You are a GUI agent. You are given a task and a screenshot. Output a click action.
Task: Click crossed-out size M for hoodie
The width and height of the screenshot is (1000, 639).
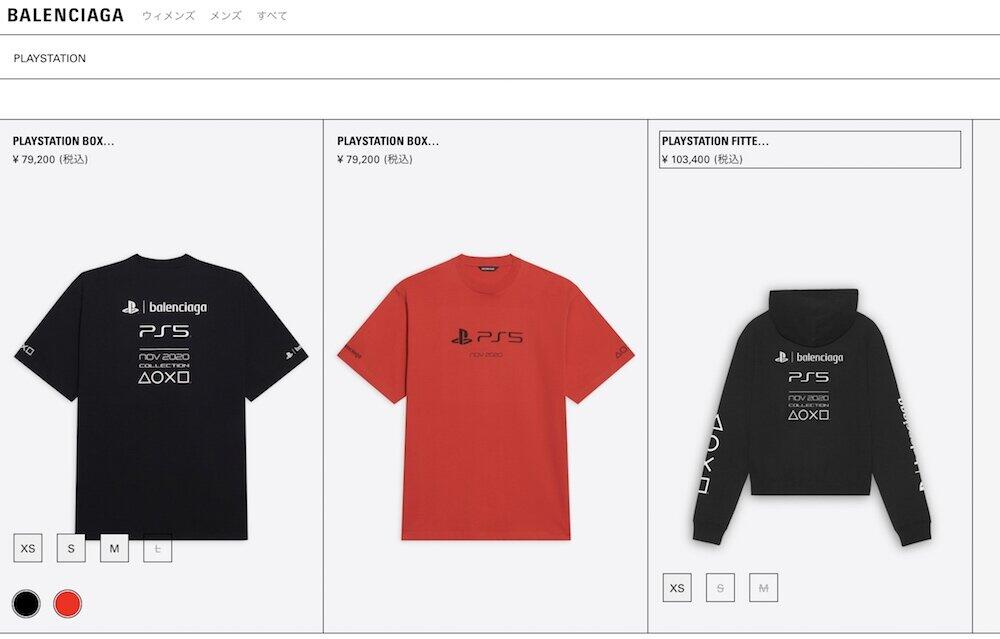pos(763,588)
